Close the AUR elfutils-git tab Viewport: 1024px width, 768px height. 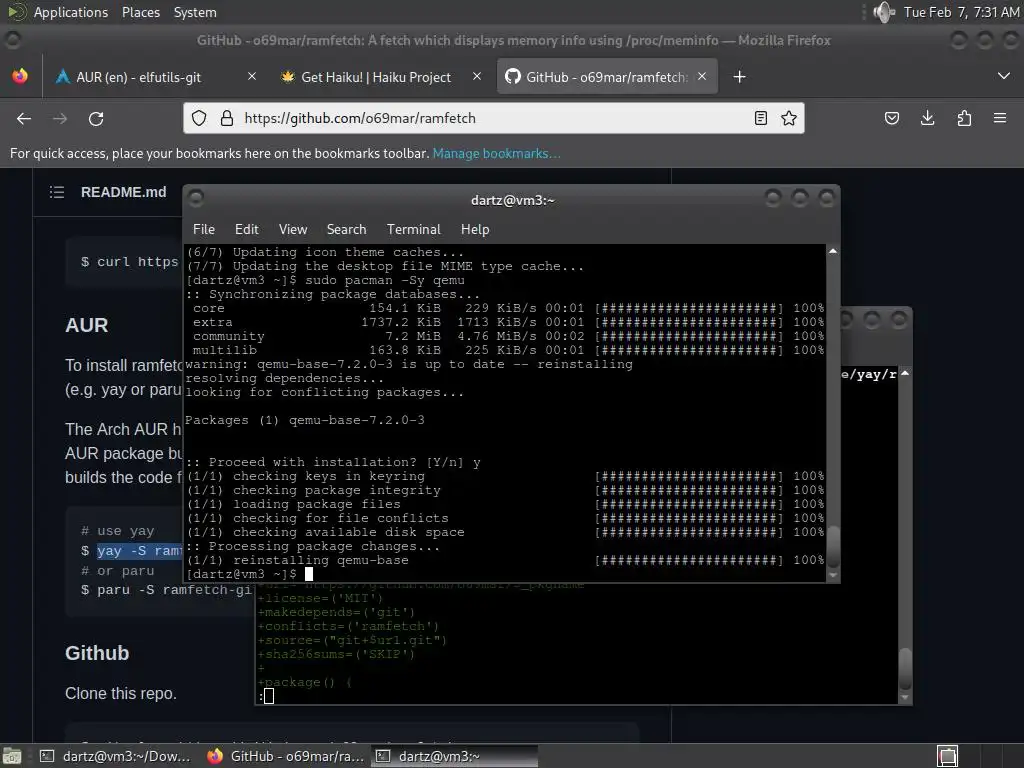coord(251,76)
